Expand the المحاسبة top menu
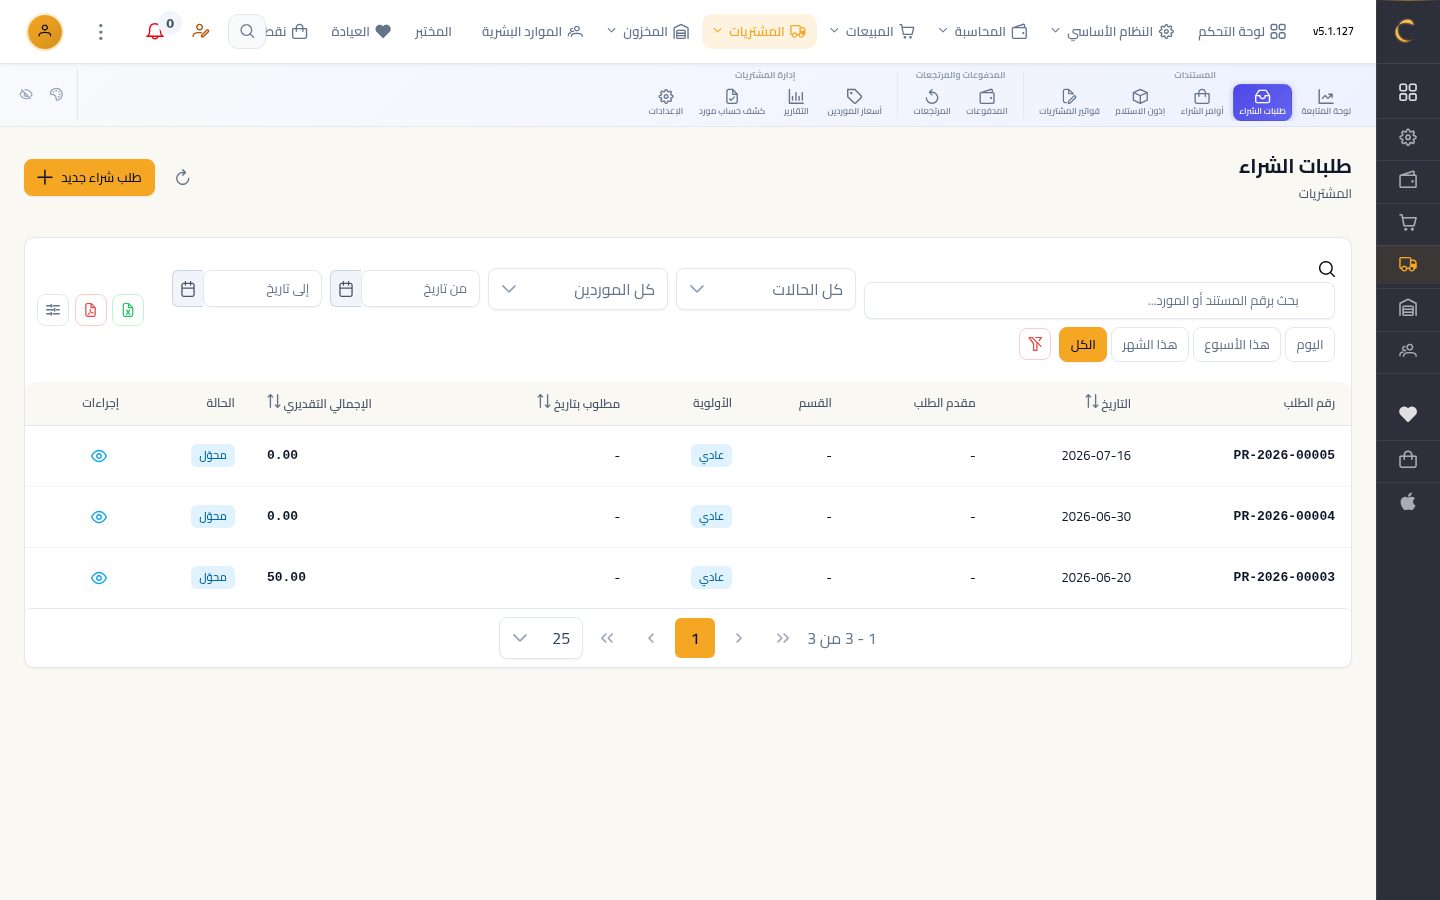Image resolution: width=1440 pixels, height=900 pixels. pyautogui.click(x=983, y=32)
